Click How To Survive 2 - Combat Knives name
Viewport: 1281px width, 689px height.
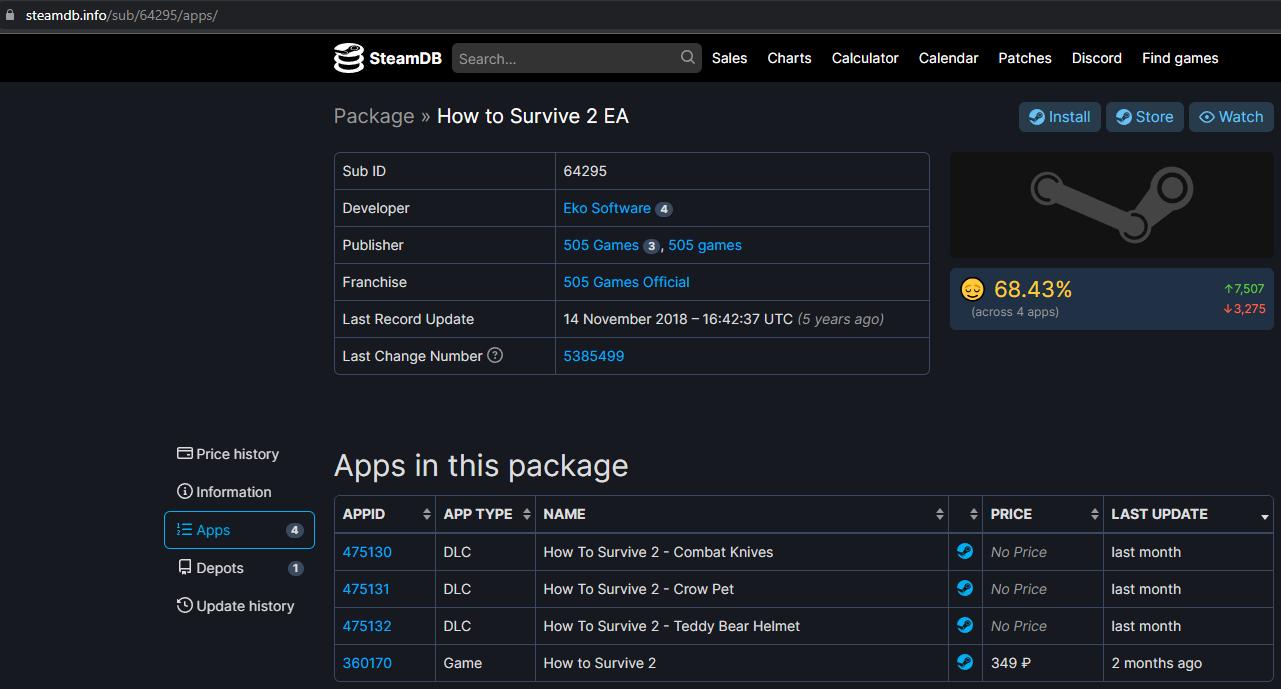[658, 552]
